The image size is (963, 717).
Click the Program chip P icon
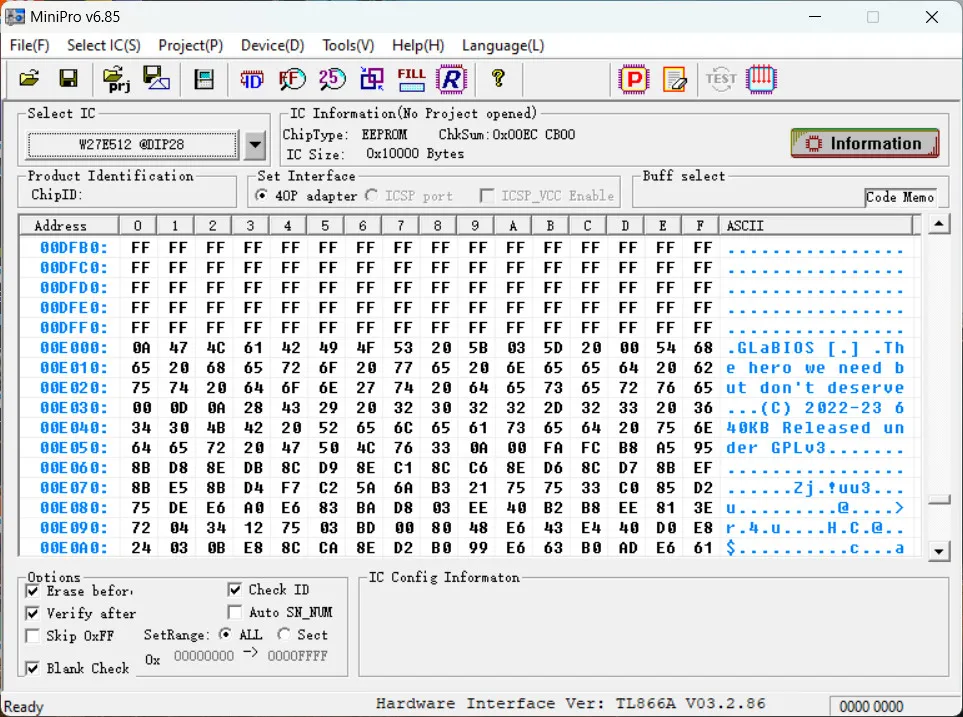pyautogui.click(x=633, y=78)
